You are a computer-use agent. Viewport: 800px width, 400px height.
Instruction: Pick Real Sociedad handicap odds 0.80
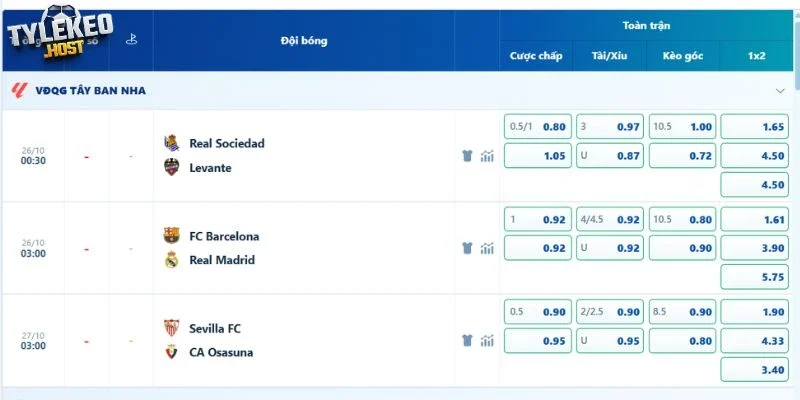[x=538, y=127]
